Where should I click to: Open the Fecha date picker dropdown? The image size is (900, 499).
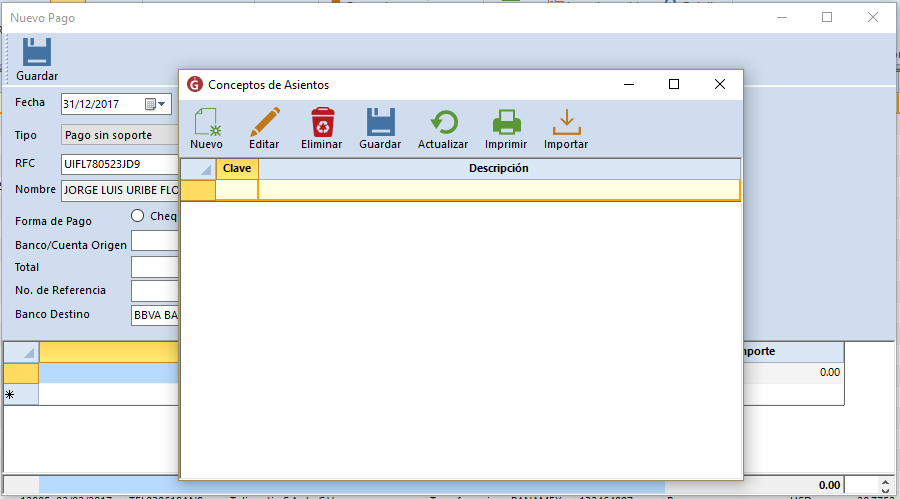coord(163,104)
